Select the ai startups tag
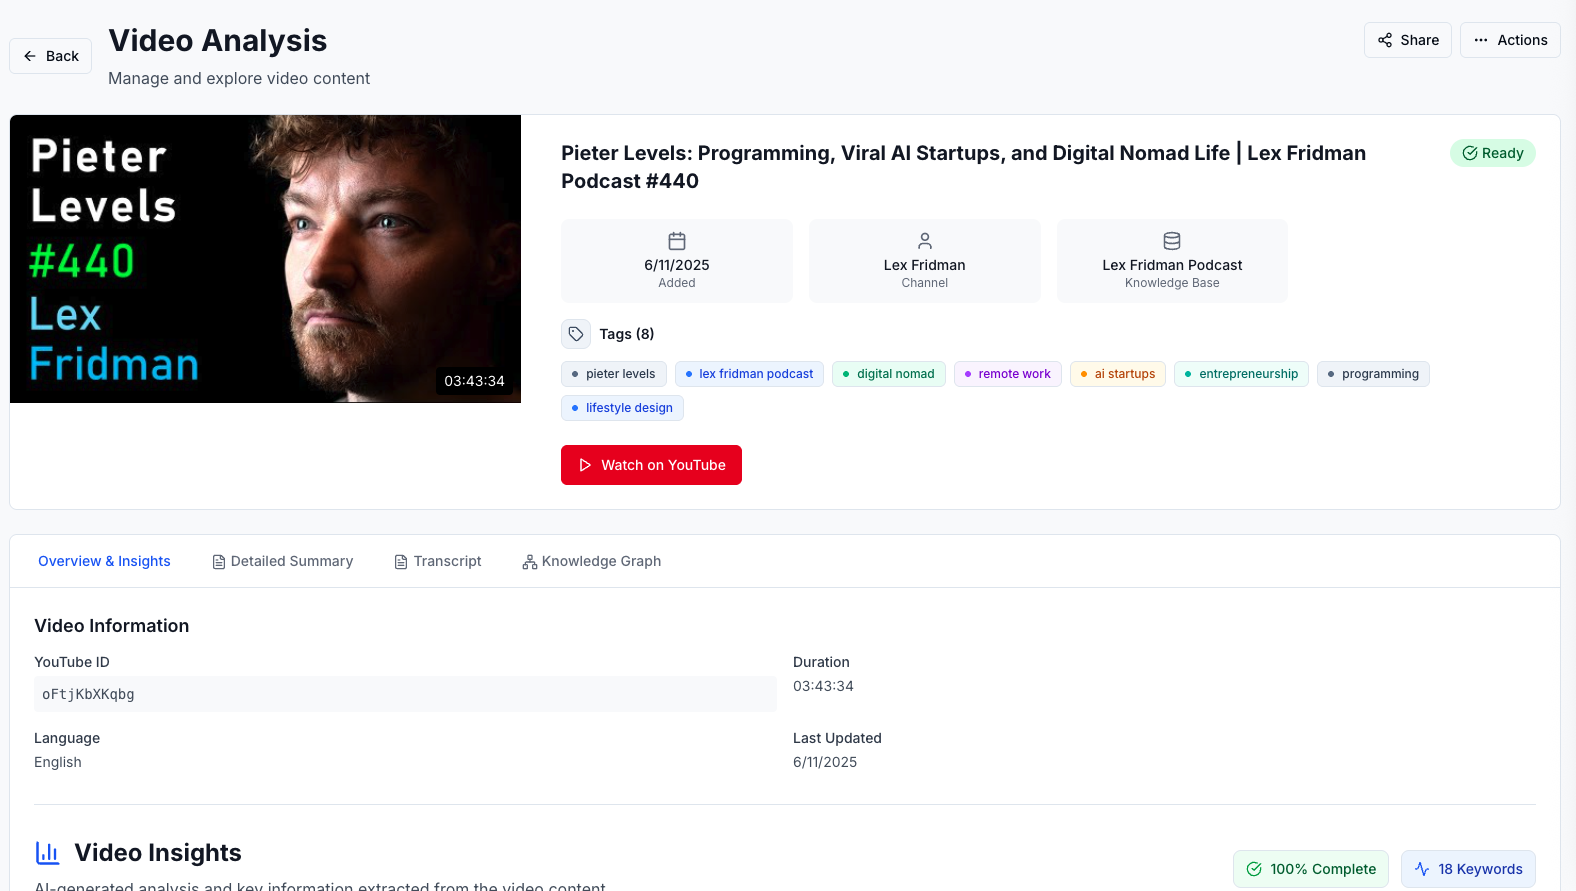Image resolution: width=1576 pixels, height=891 pixels. coord(1117,374)
